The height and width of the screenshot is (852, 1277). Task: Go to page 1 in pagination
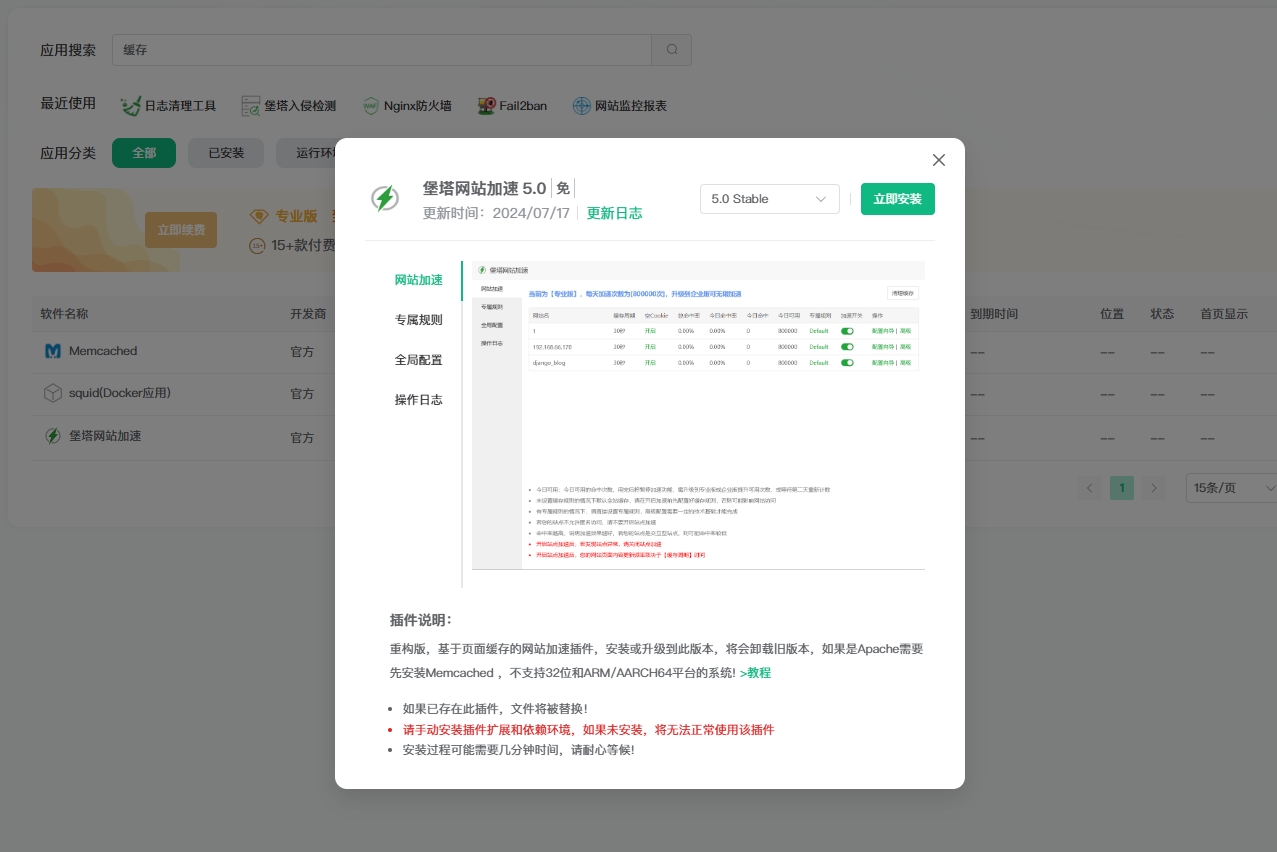(x=1122, y=488)
